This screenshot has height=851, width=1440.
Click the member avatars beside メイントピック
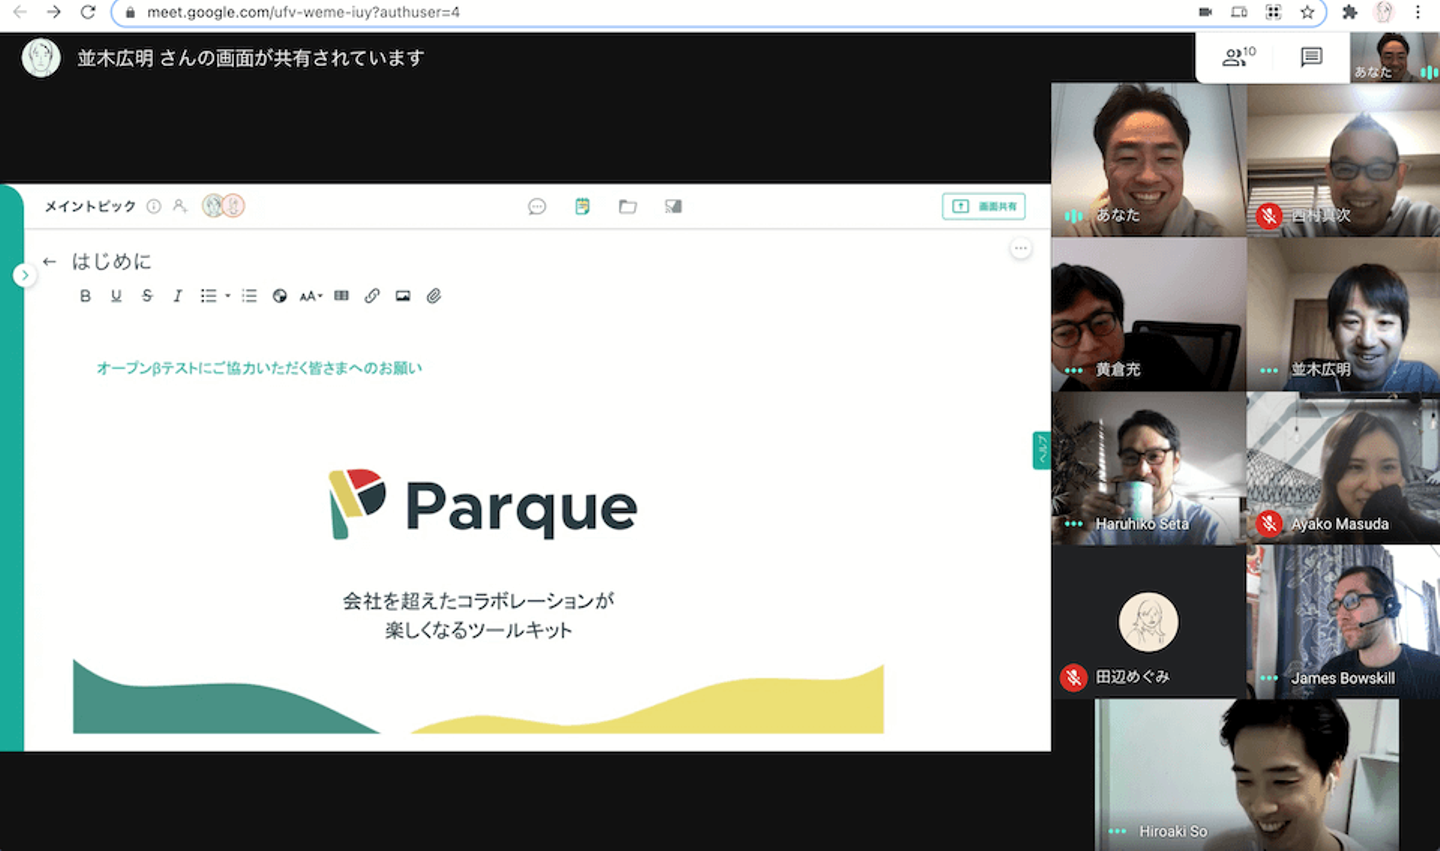point(223,206)
